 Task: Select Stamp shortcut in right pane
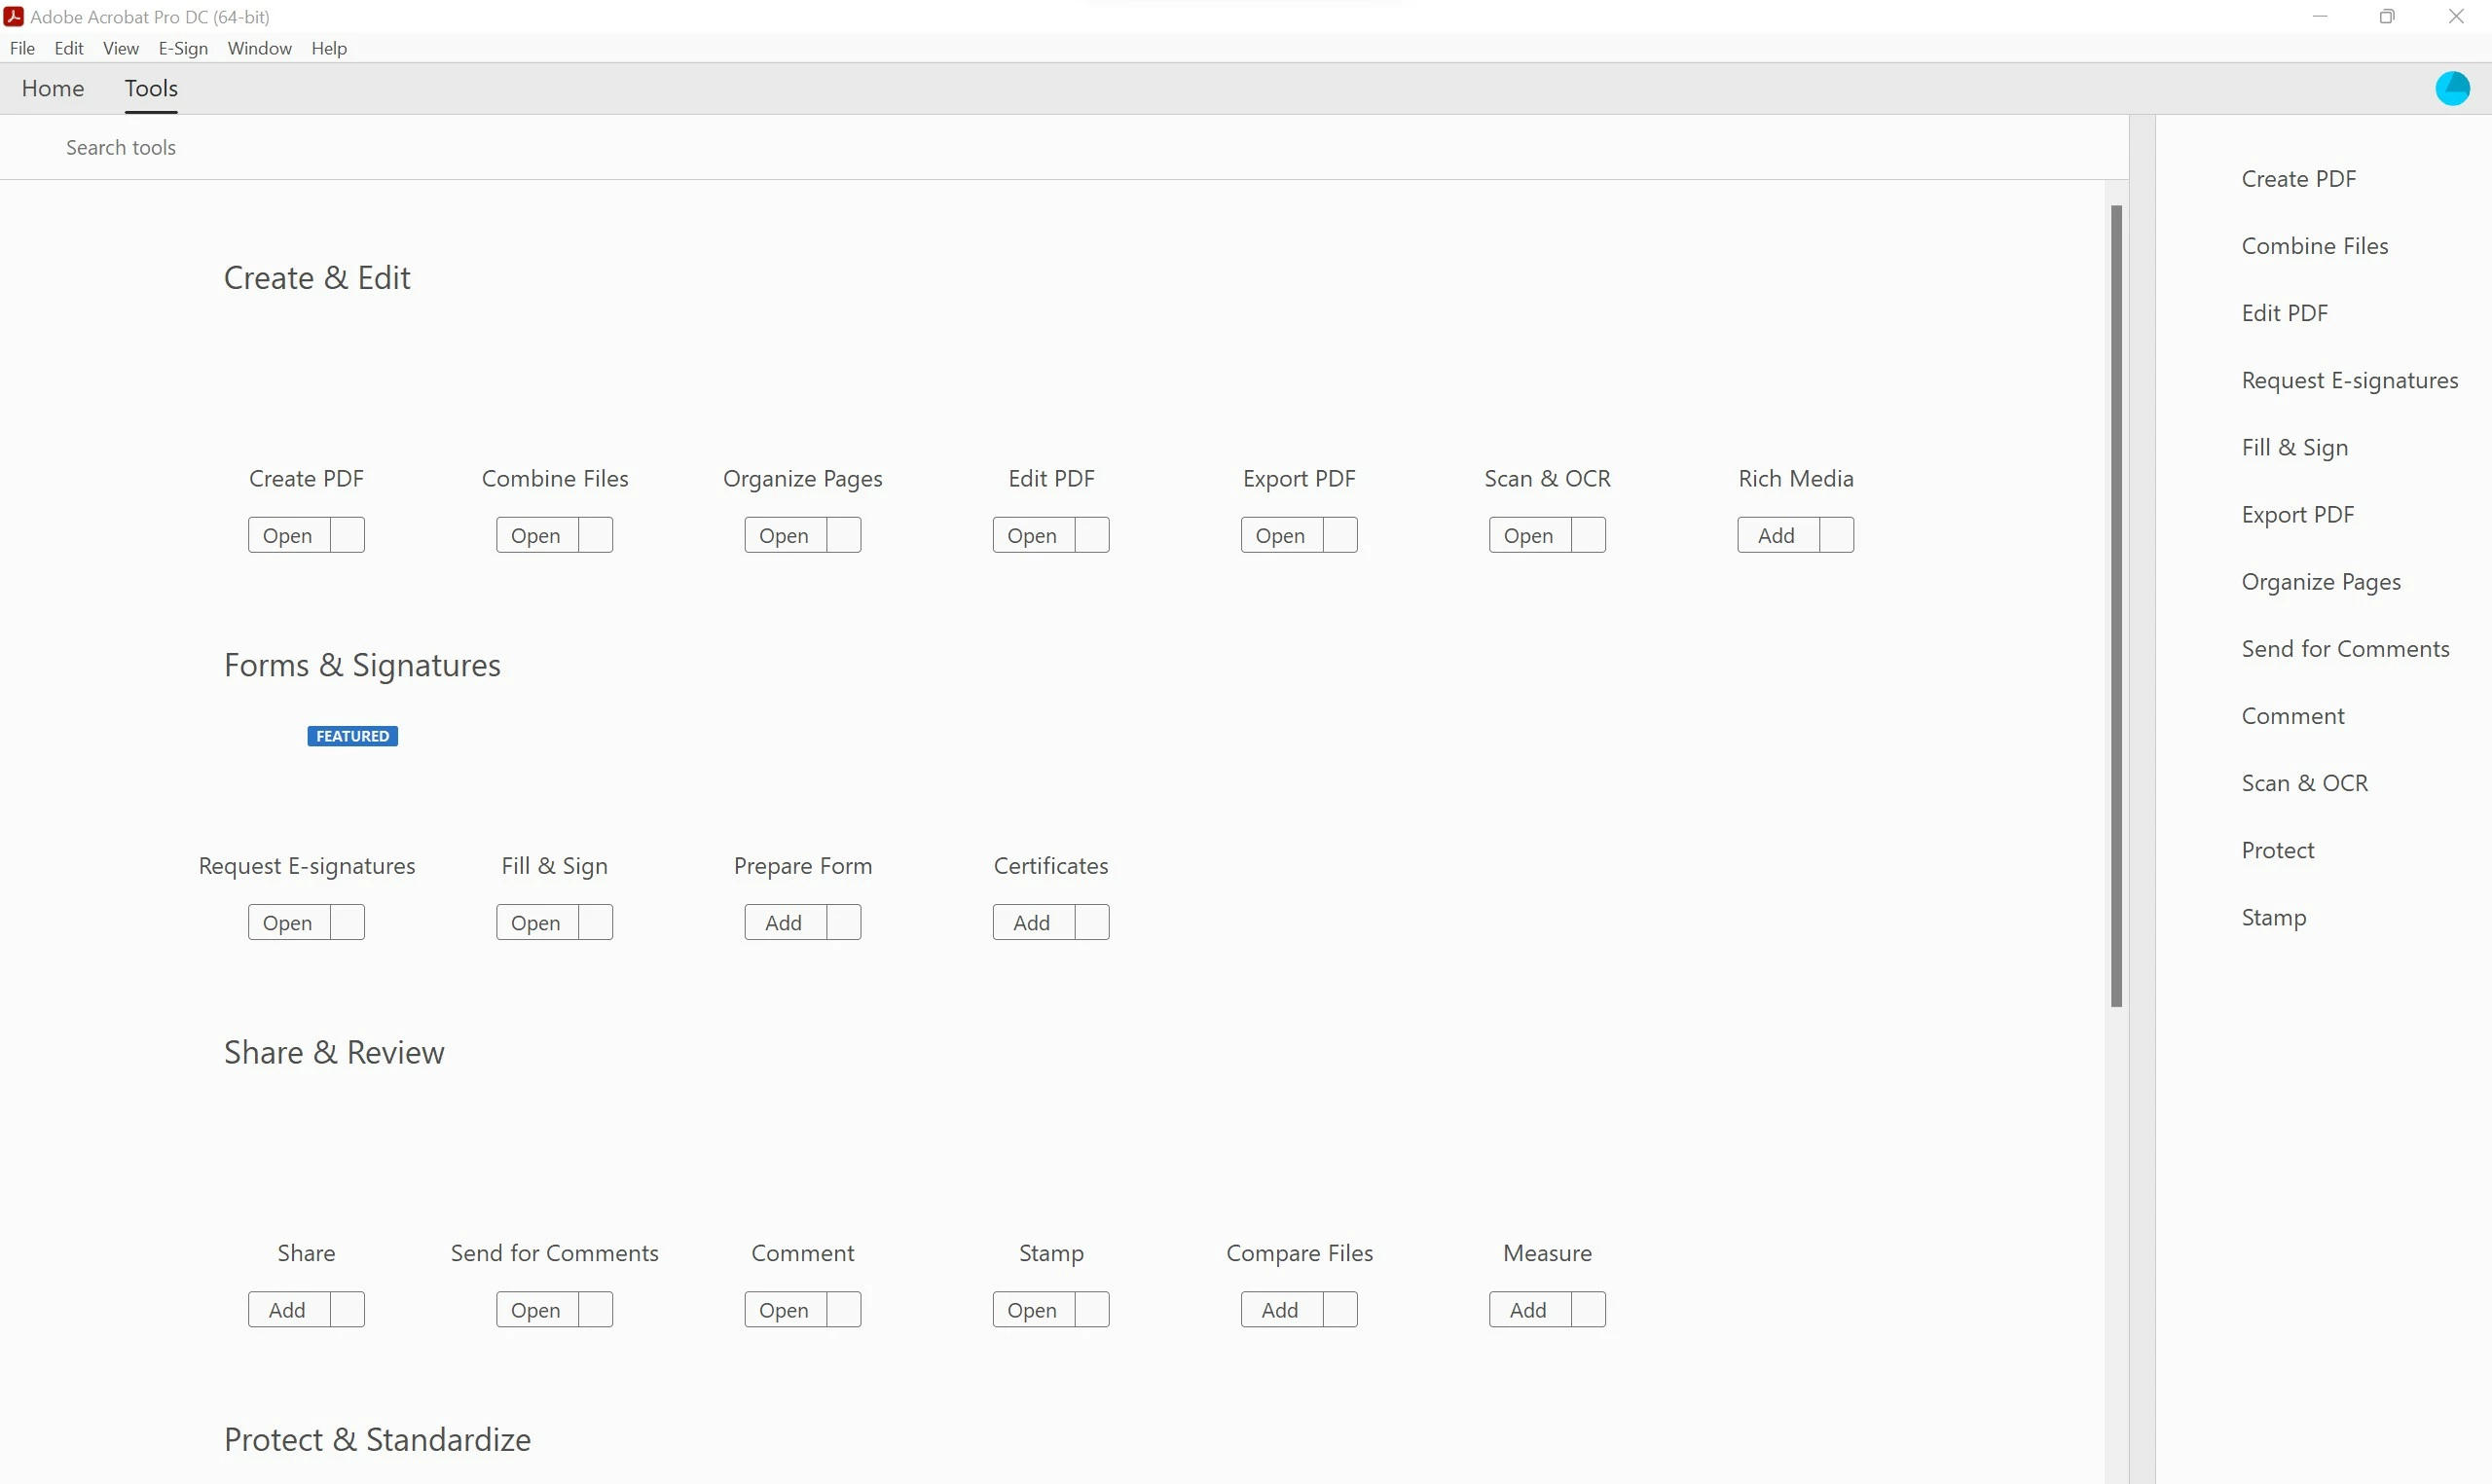(x=2273, y=917)
